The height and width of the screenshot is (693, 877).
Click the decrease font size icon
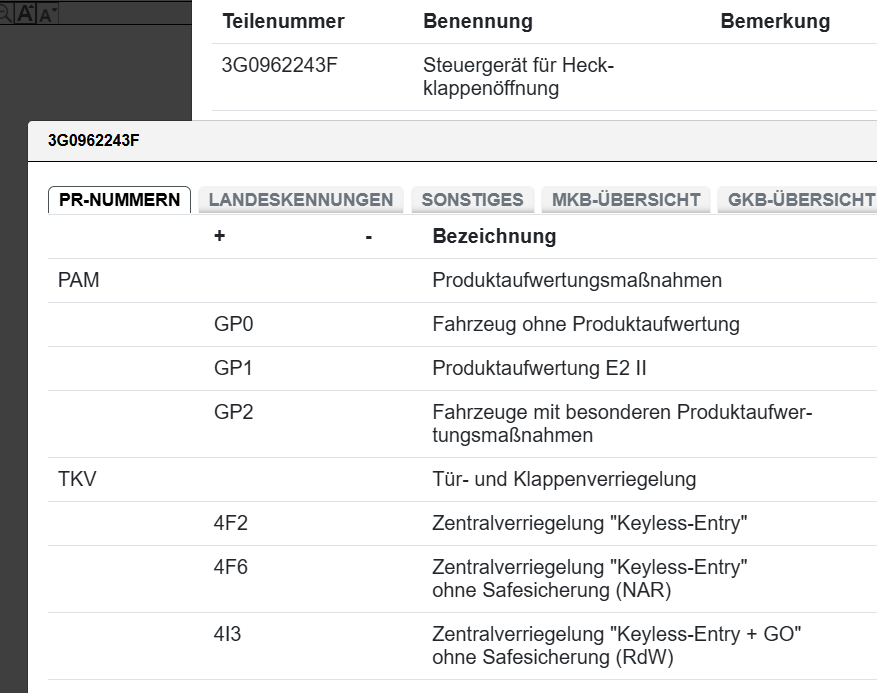47,14
